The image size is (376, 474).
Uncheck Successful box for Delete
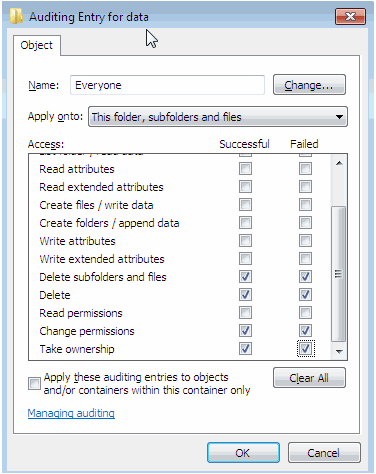pyautogui.click(x=245, y=295)
